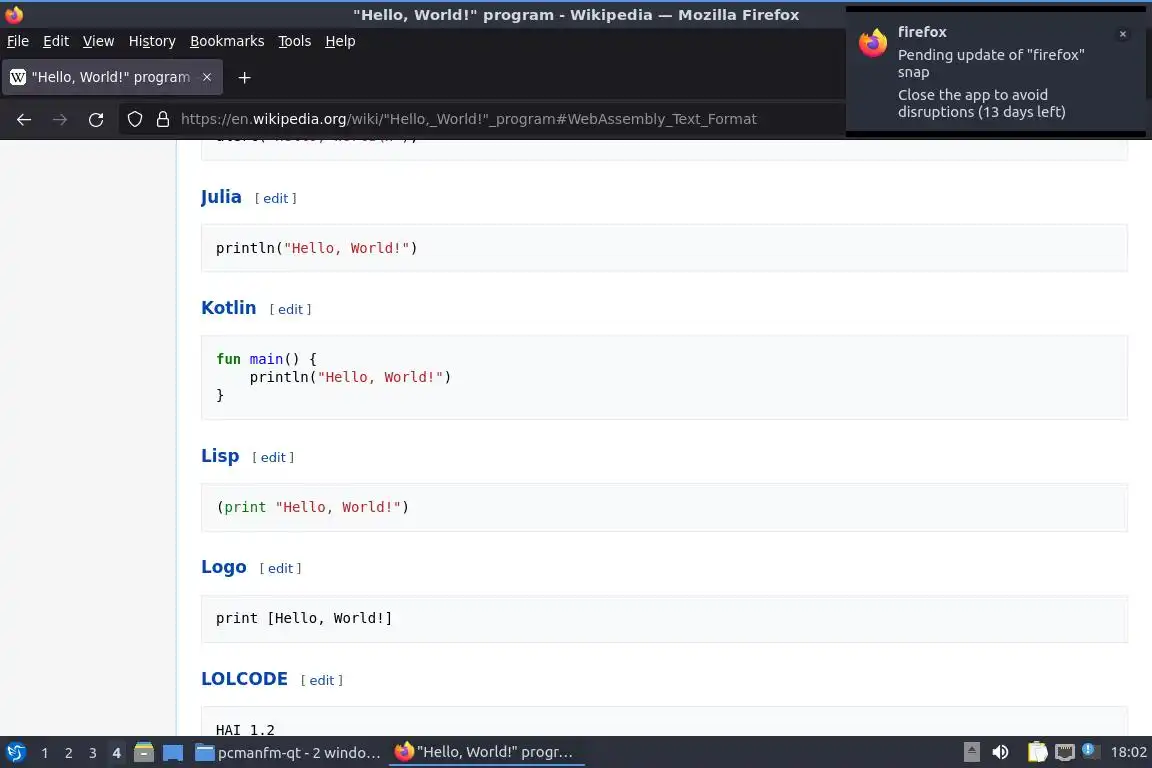Image resolution: width=1152 pixels, height=768 pixels.
Task: Click the Lisp section heading
Action: coord(220,456)
